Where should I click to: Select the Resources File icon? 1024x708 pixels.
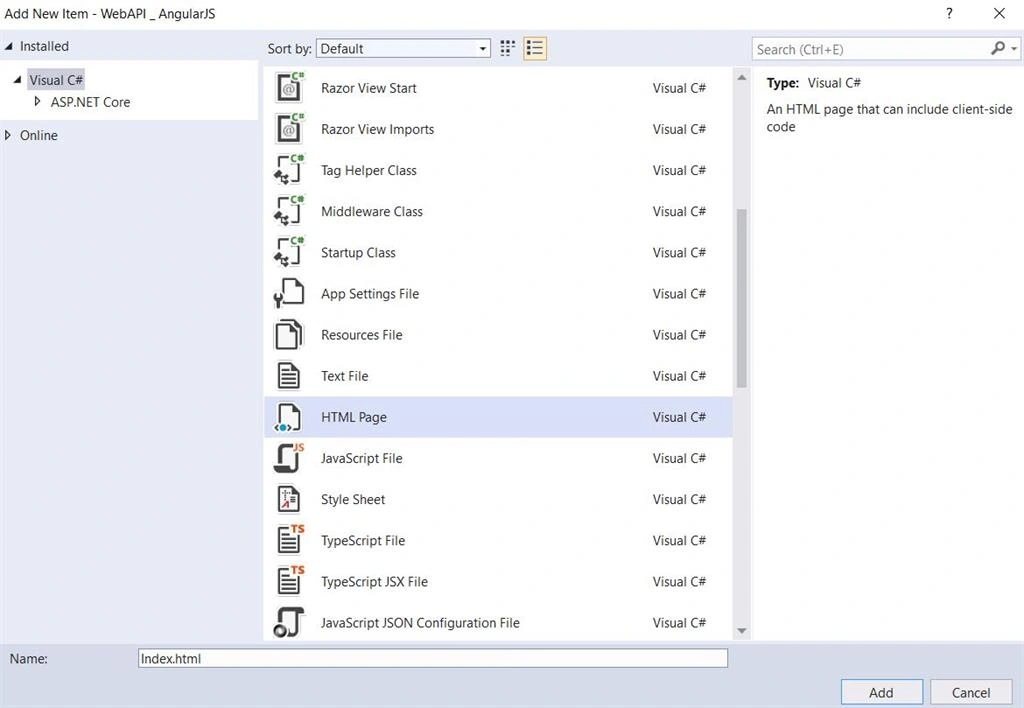[x=289, y=334]
